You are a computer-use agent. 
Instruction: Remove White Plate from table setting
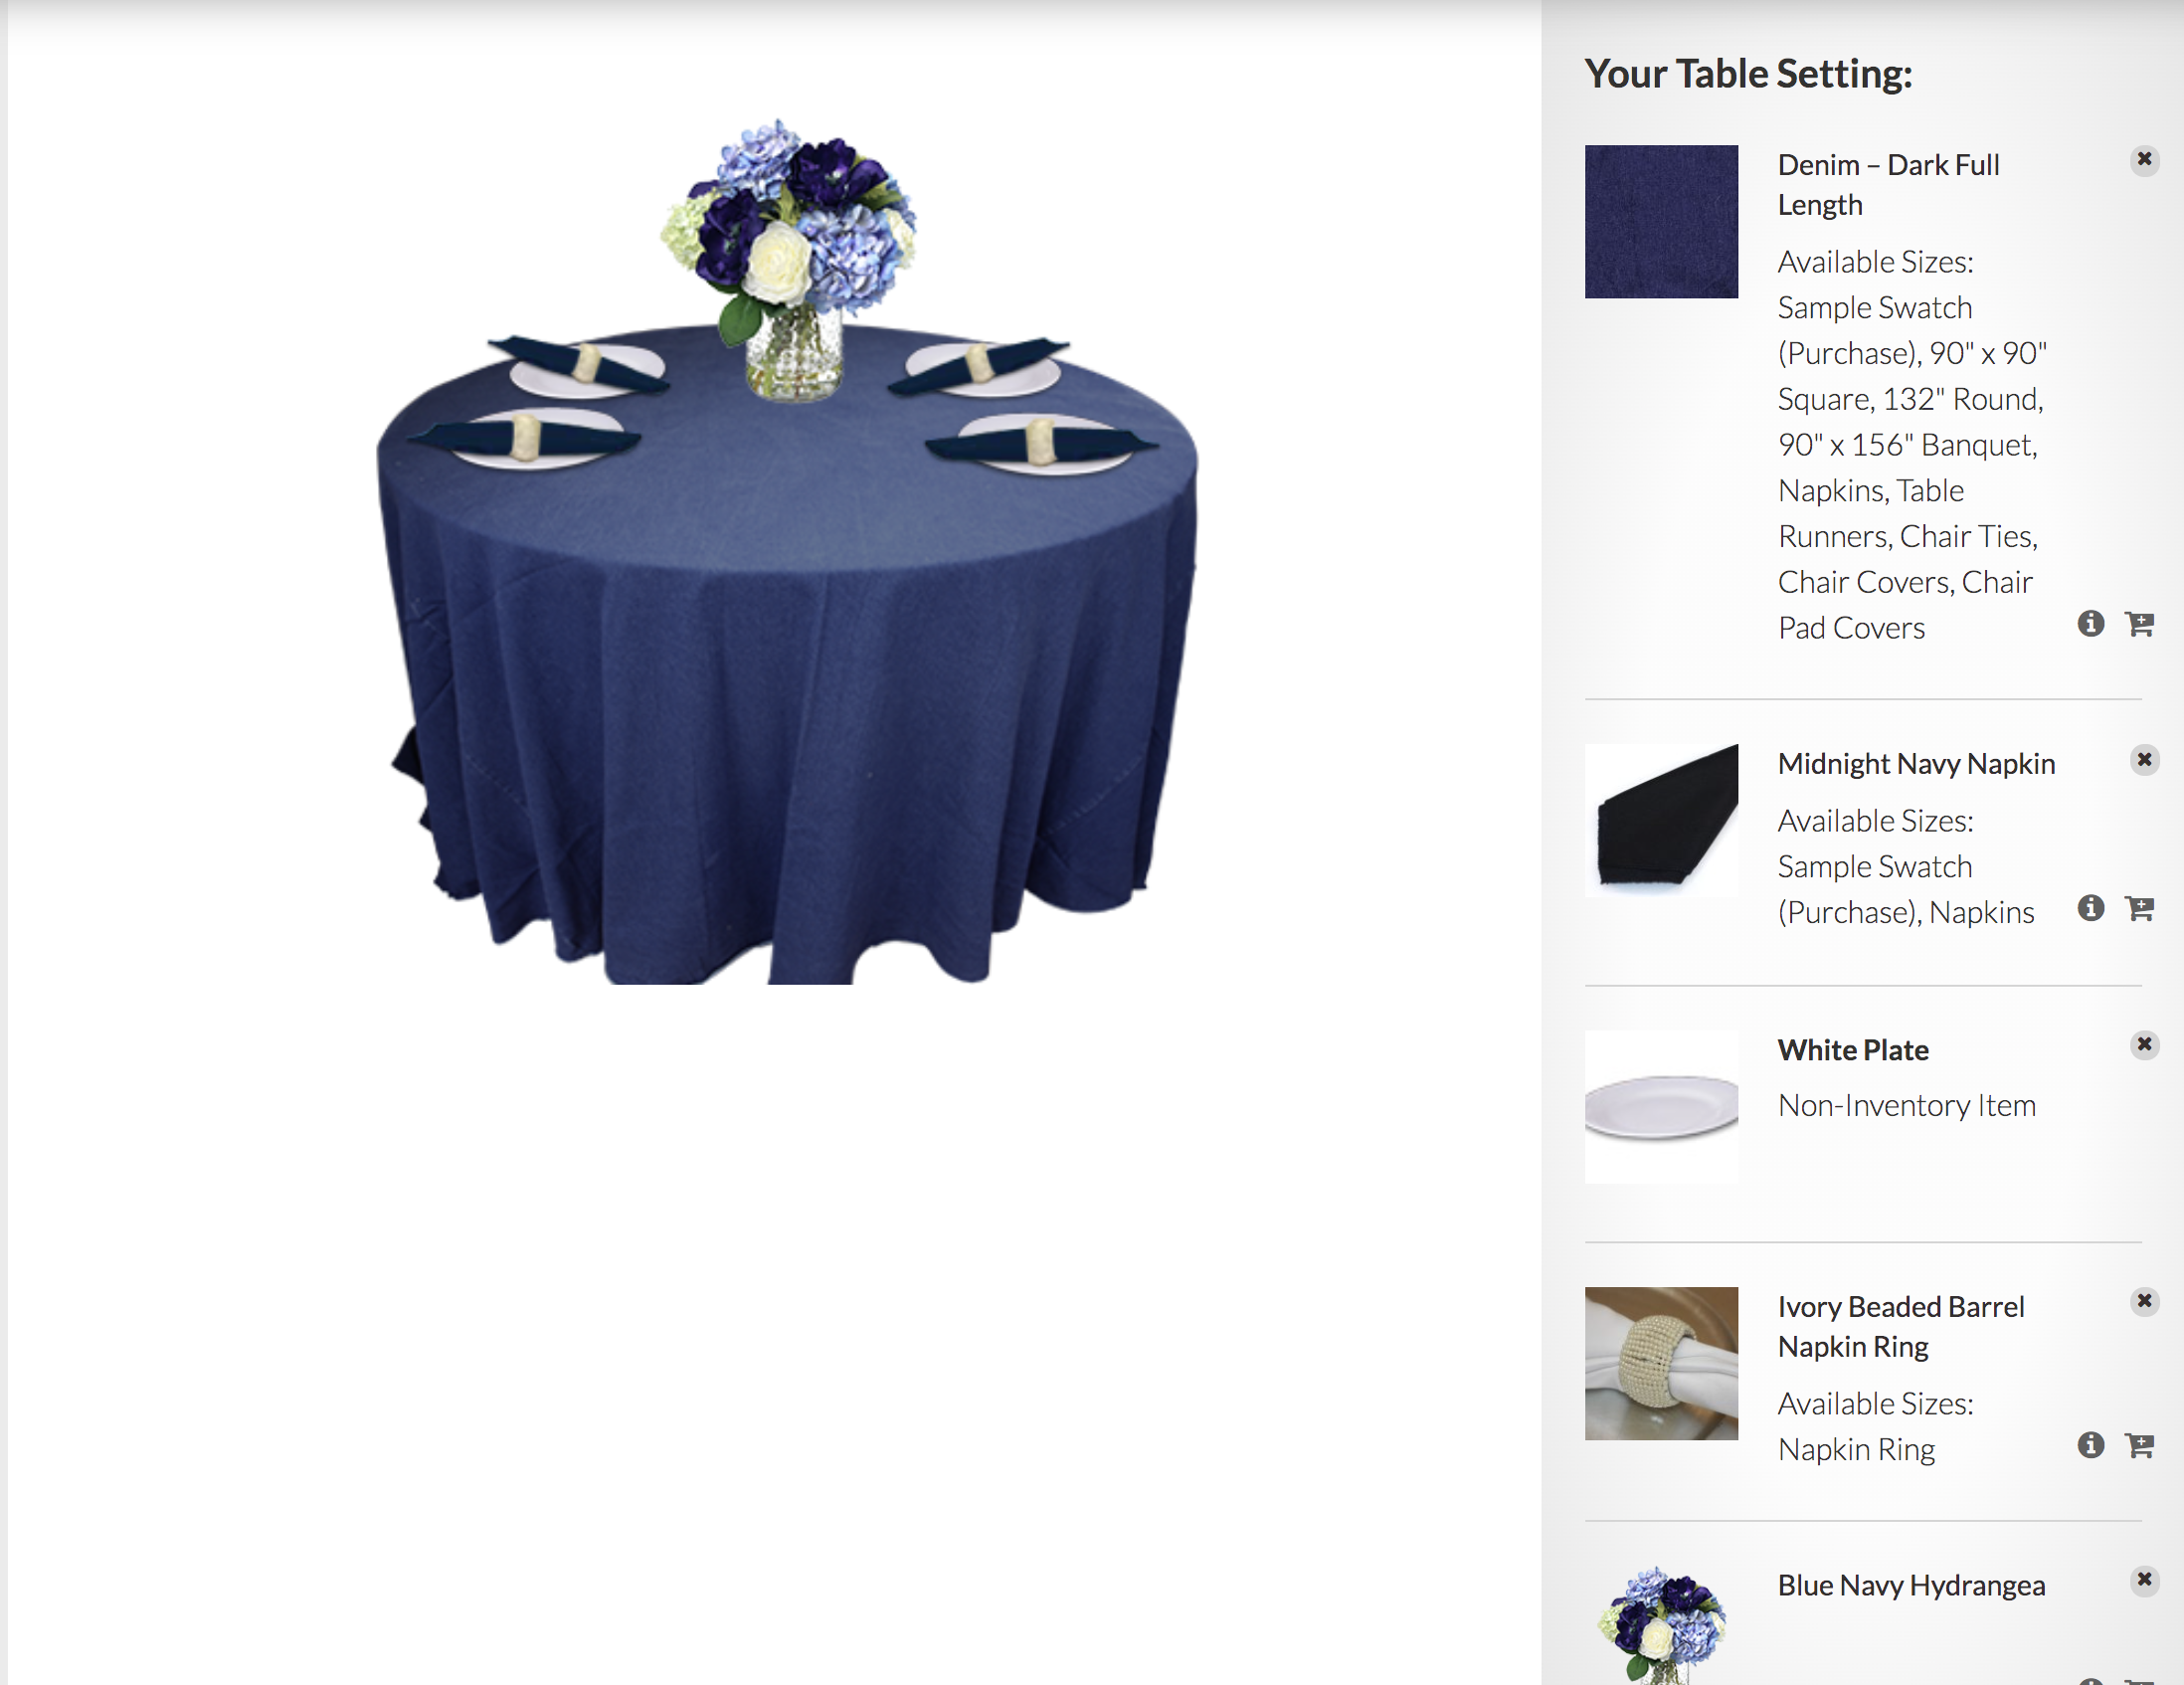(x=2144, y=1045)
